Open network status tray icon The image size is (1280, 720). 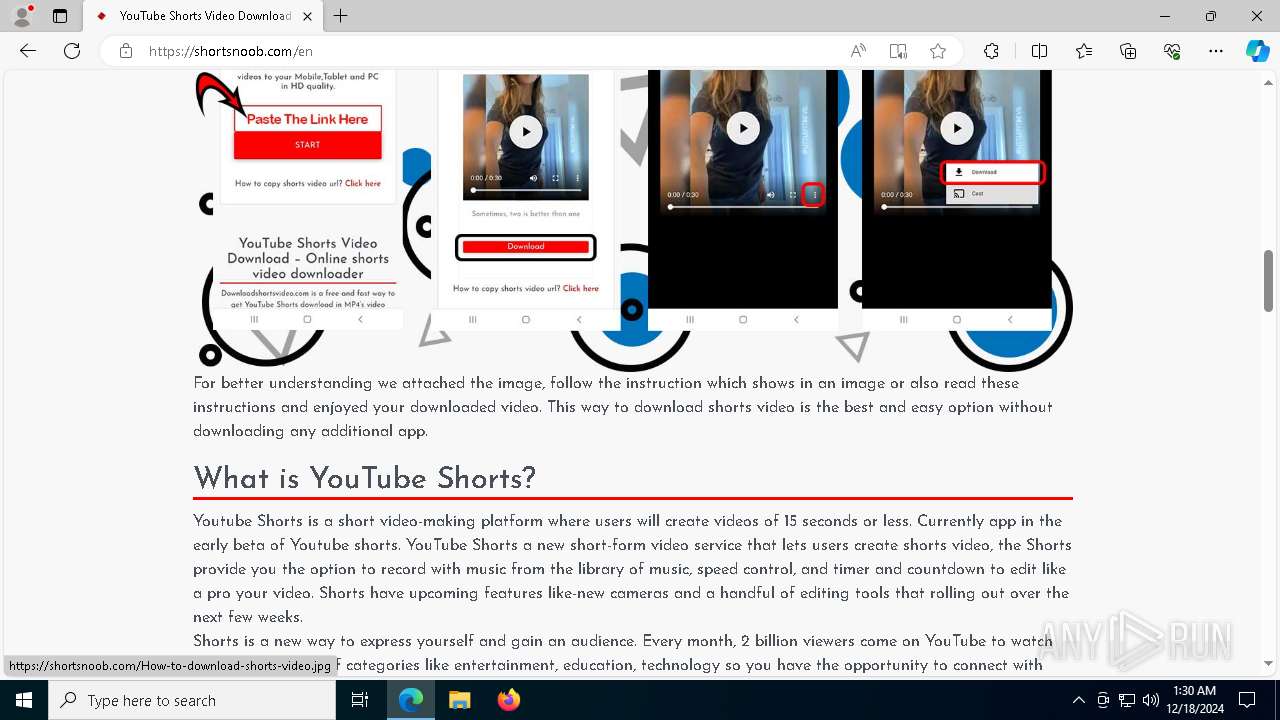coord(1127,700)
